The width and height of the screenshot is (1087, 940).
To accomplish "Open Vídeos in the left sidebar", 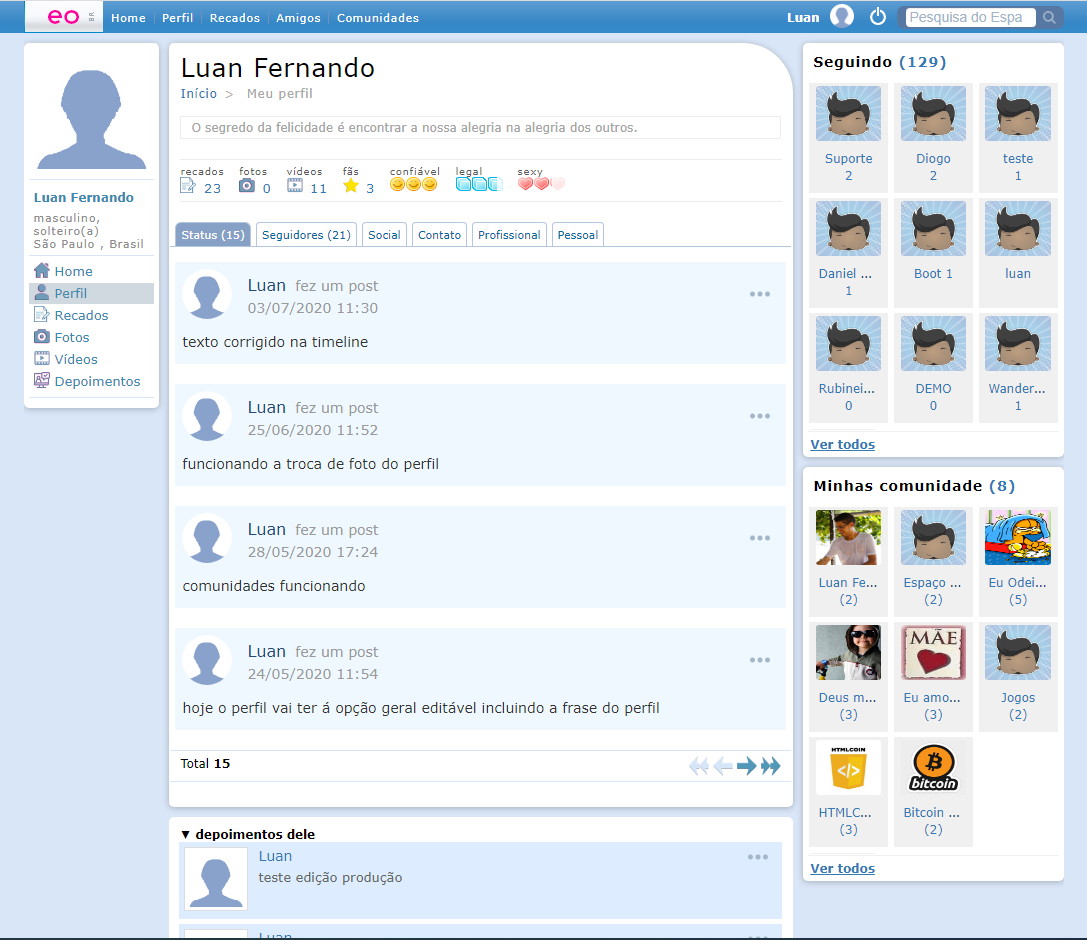I will [x=76, y=360].
